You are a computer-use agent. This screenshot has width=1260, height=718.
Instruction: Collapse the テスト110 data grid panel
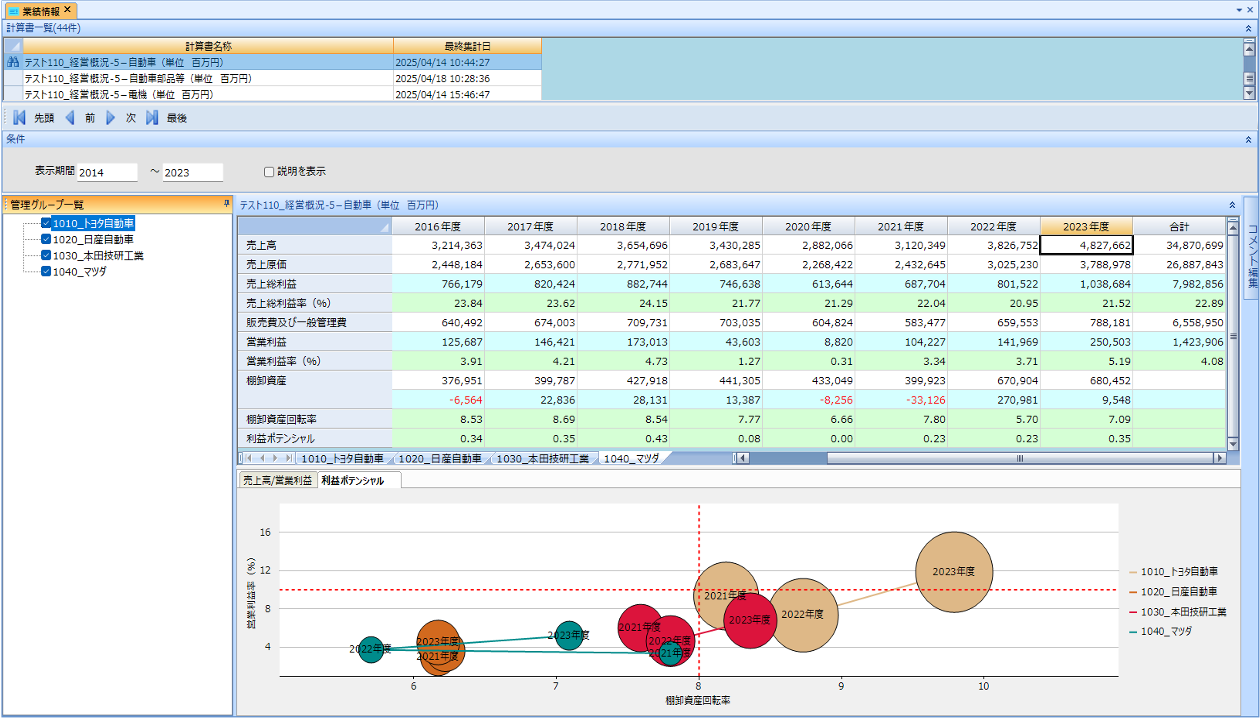(1232, 204)
